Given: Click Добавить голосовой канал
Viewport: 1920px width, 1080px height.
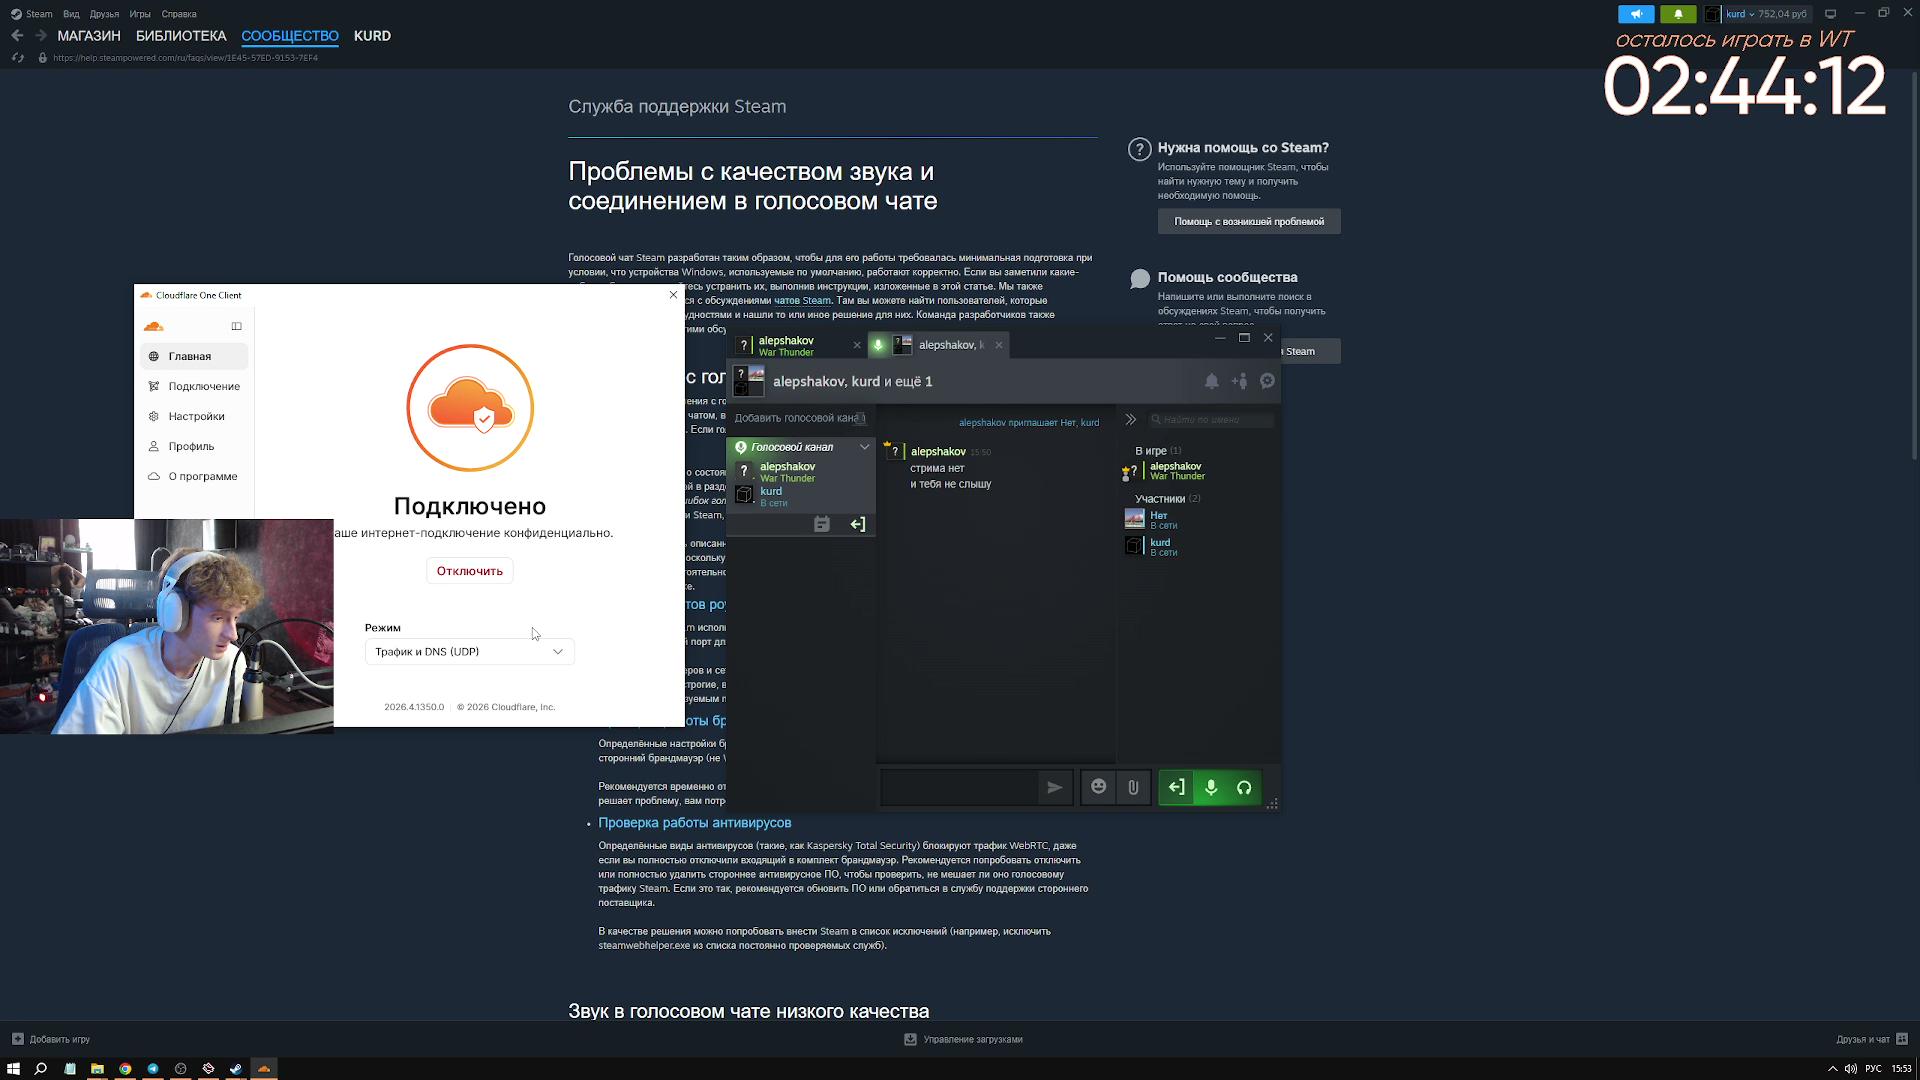Looking at the screenshot, I should [800, 418].
